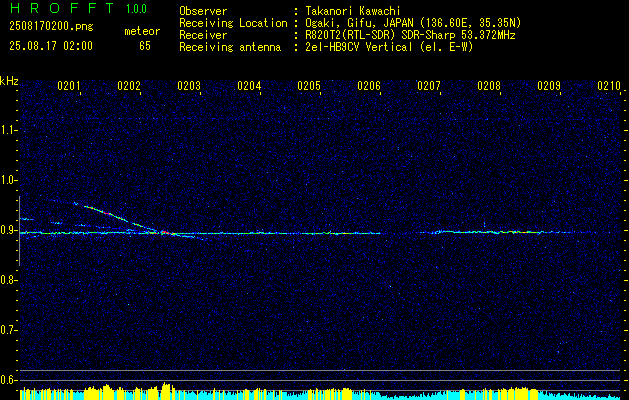Click the Receiver field label
Viewport: 629px width, 400px height.
pos(203,35)
